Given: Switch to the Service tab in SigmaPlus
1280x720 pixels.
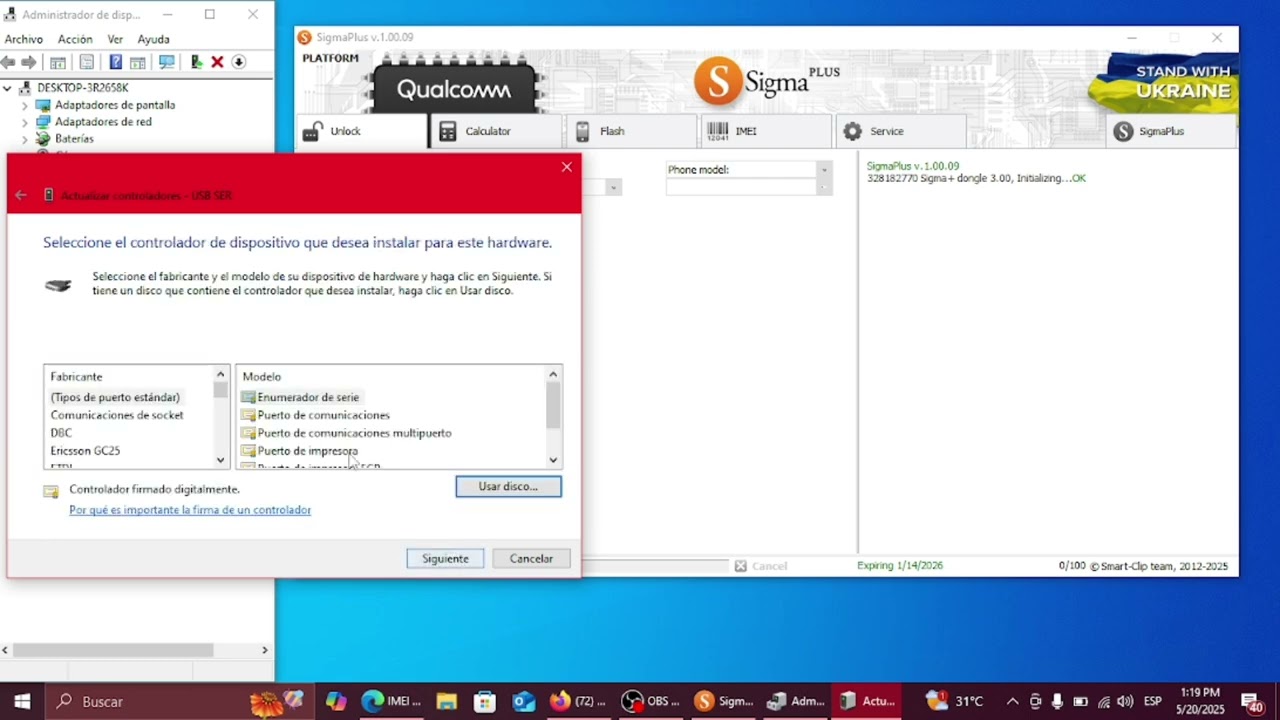Looking at the screenshot, I should tap(902, 131).
